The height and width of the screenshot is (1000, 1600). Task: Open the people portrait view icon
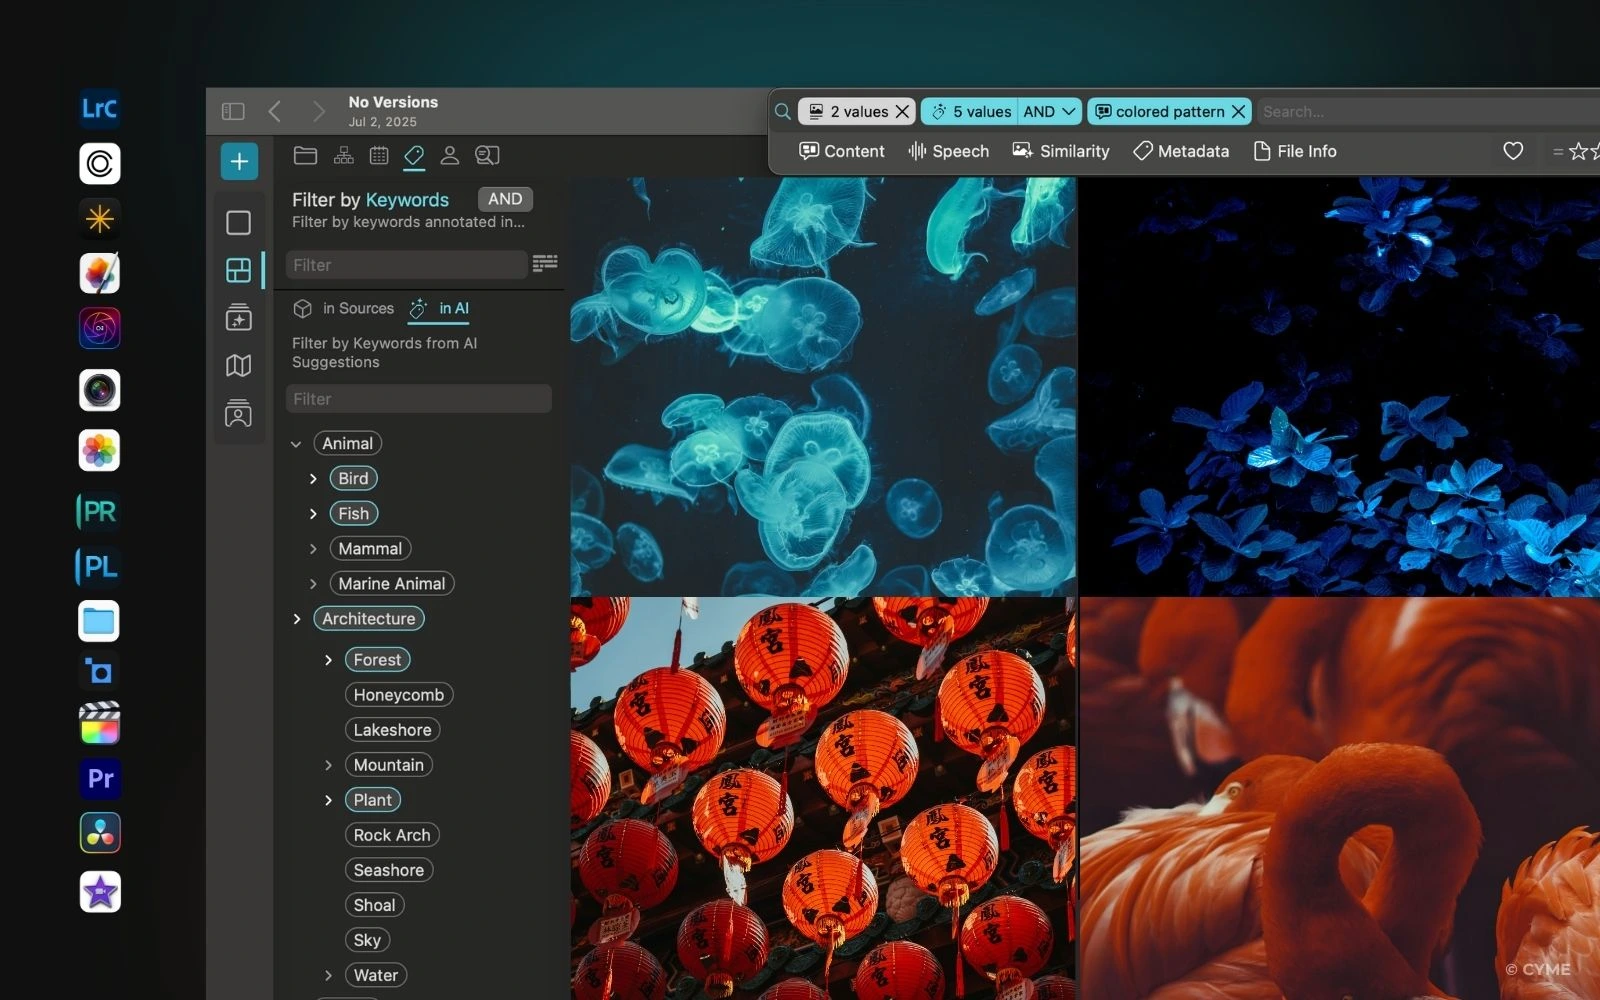pyautogui.click(x=238, y=413)
